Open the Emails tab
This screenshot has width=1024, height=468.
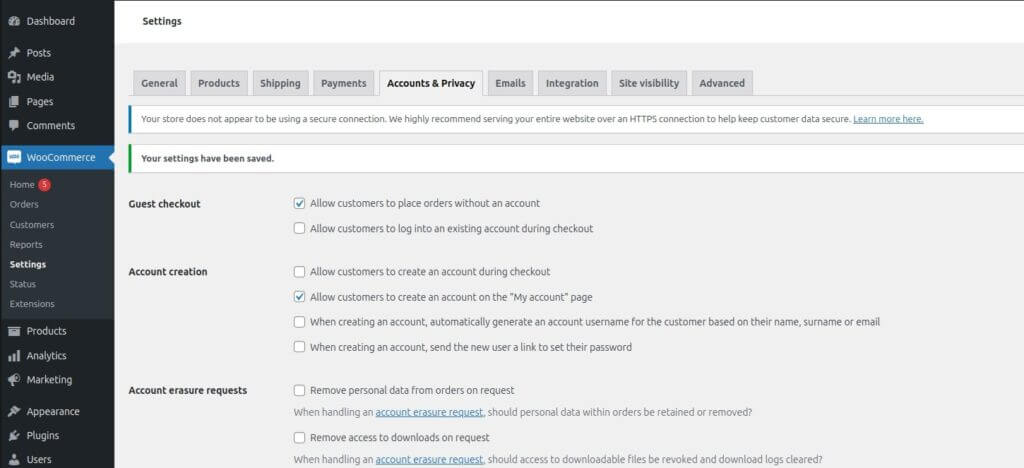tap(511, 83)
